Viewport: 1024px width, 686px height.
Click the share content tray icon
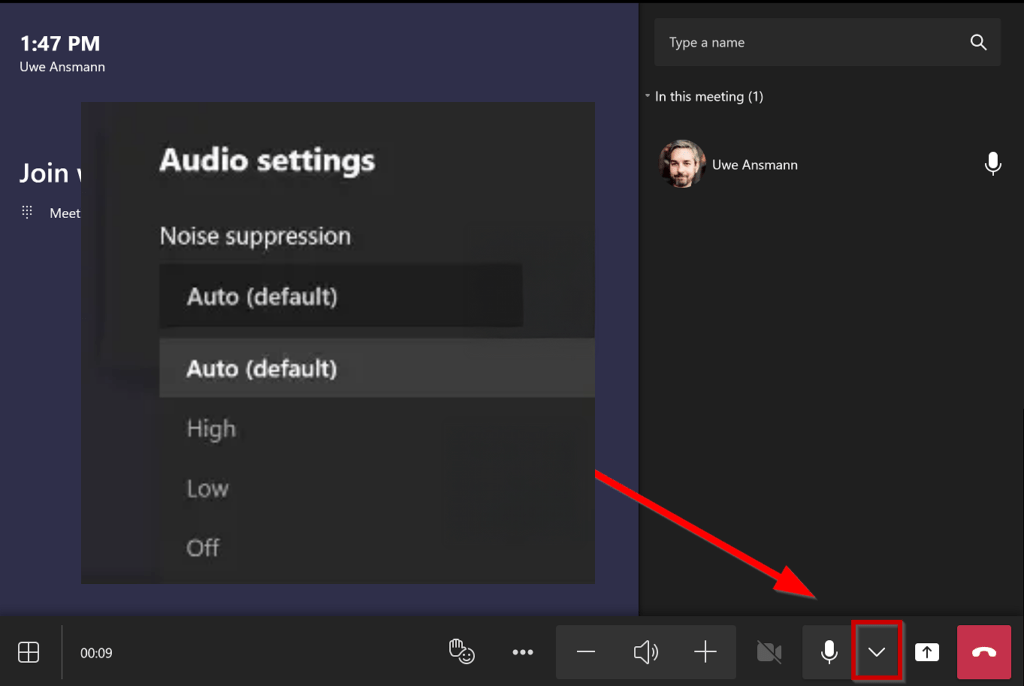(x=927, y=653)
